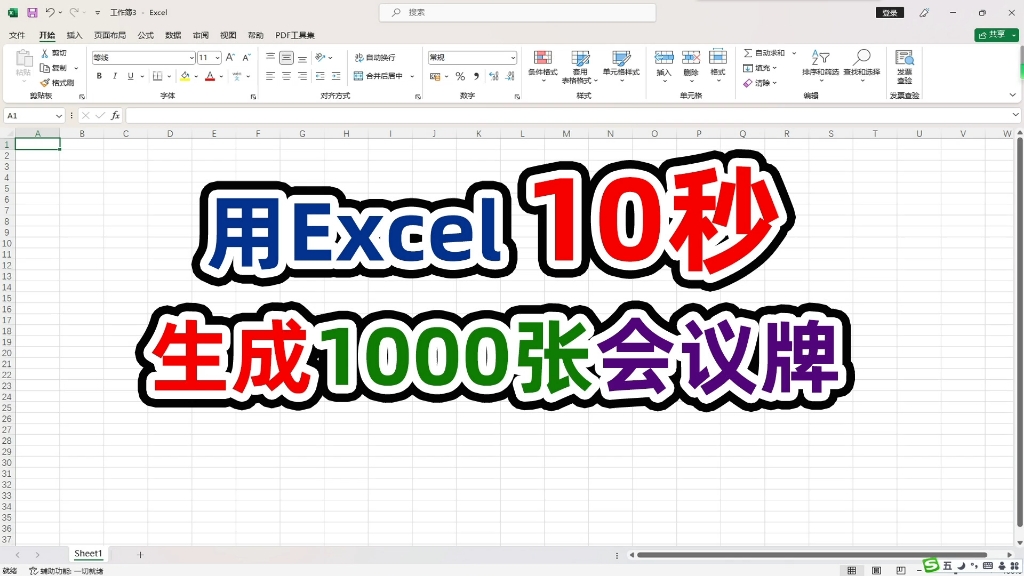Expand the 常规 number format dropdown
Screen dimensions: 1024x576
point(514,57)
